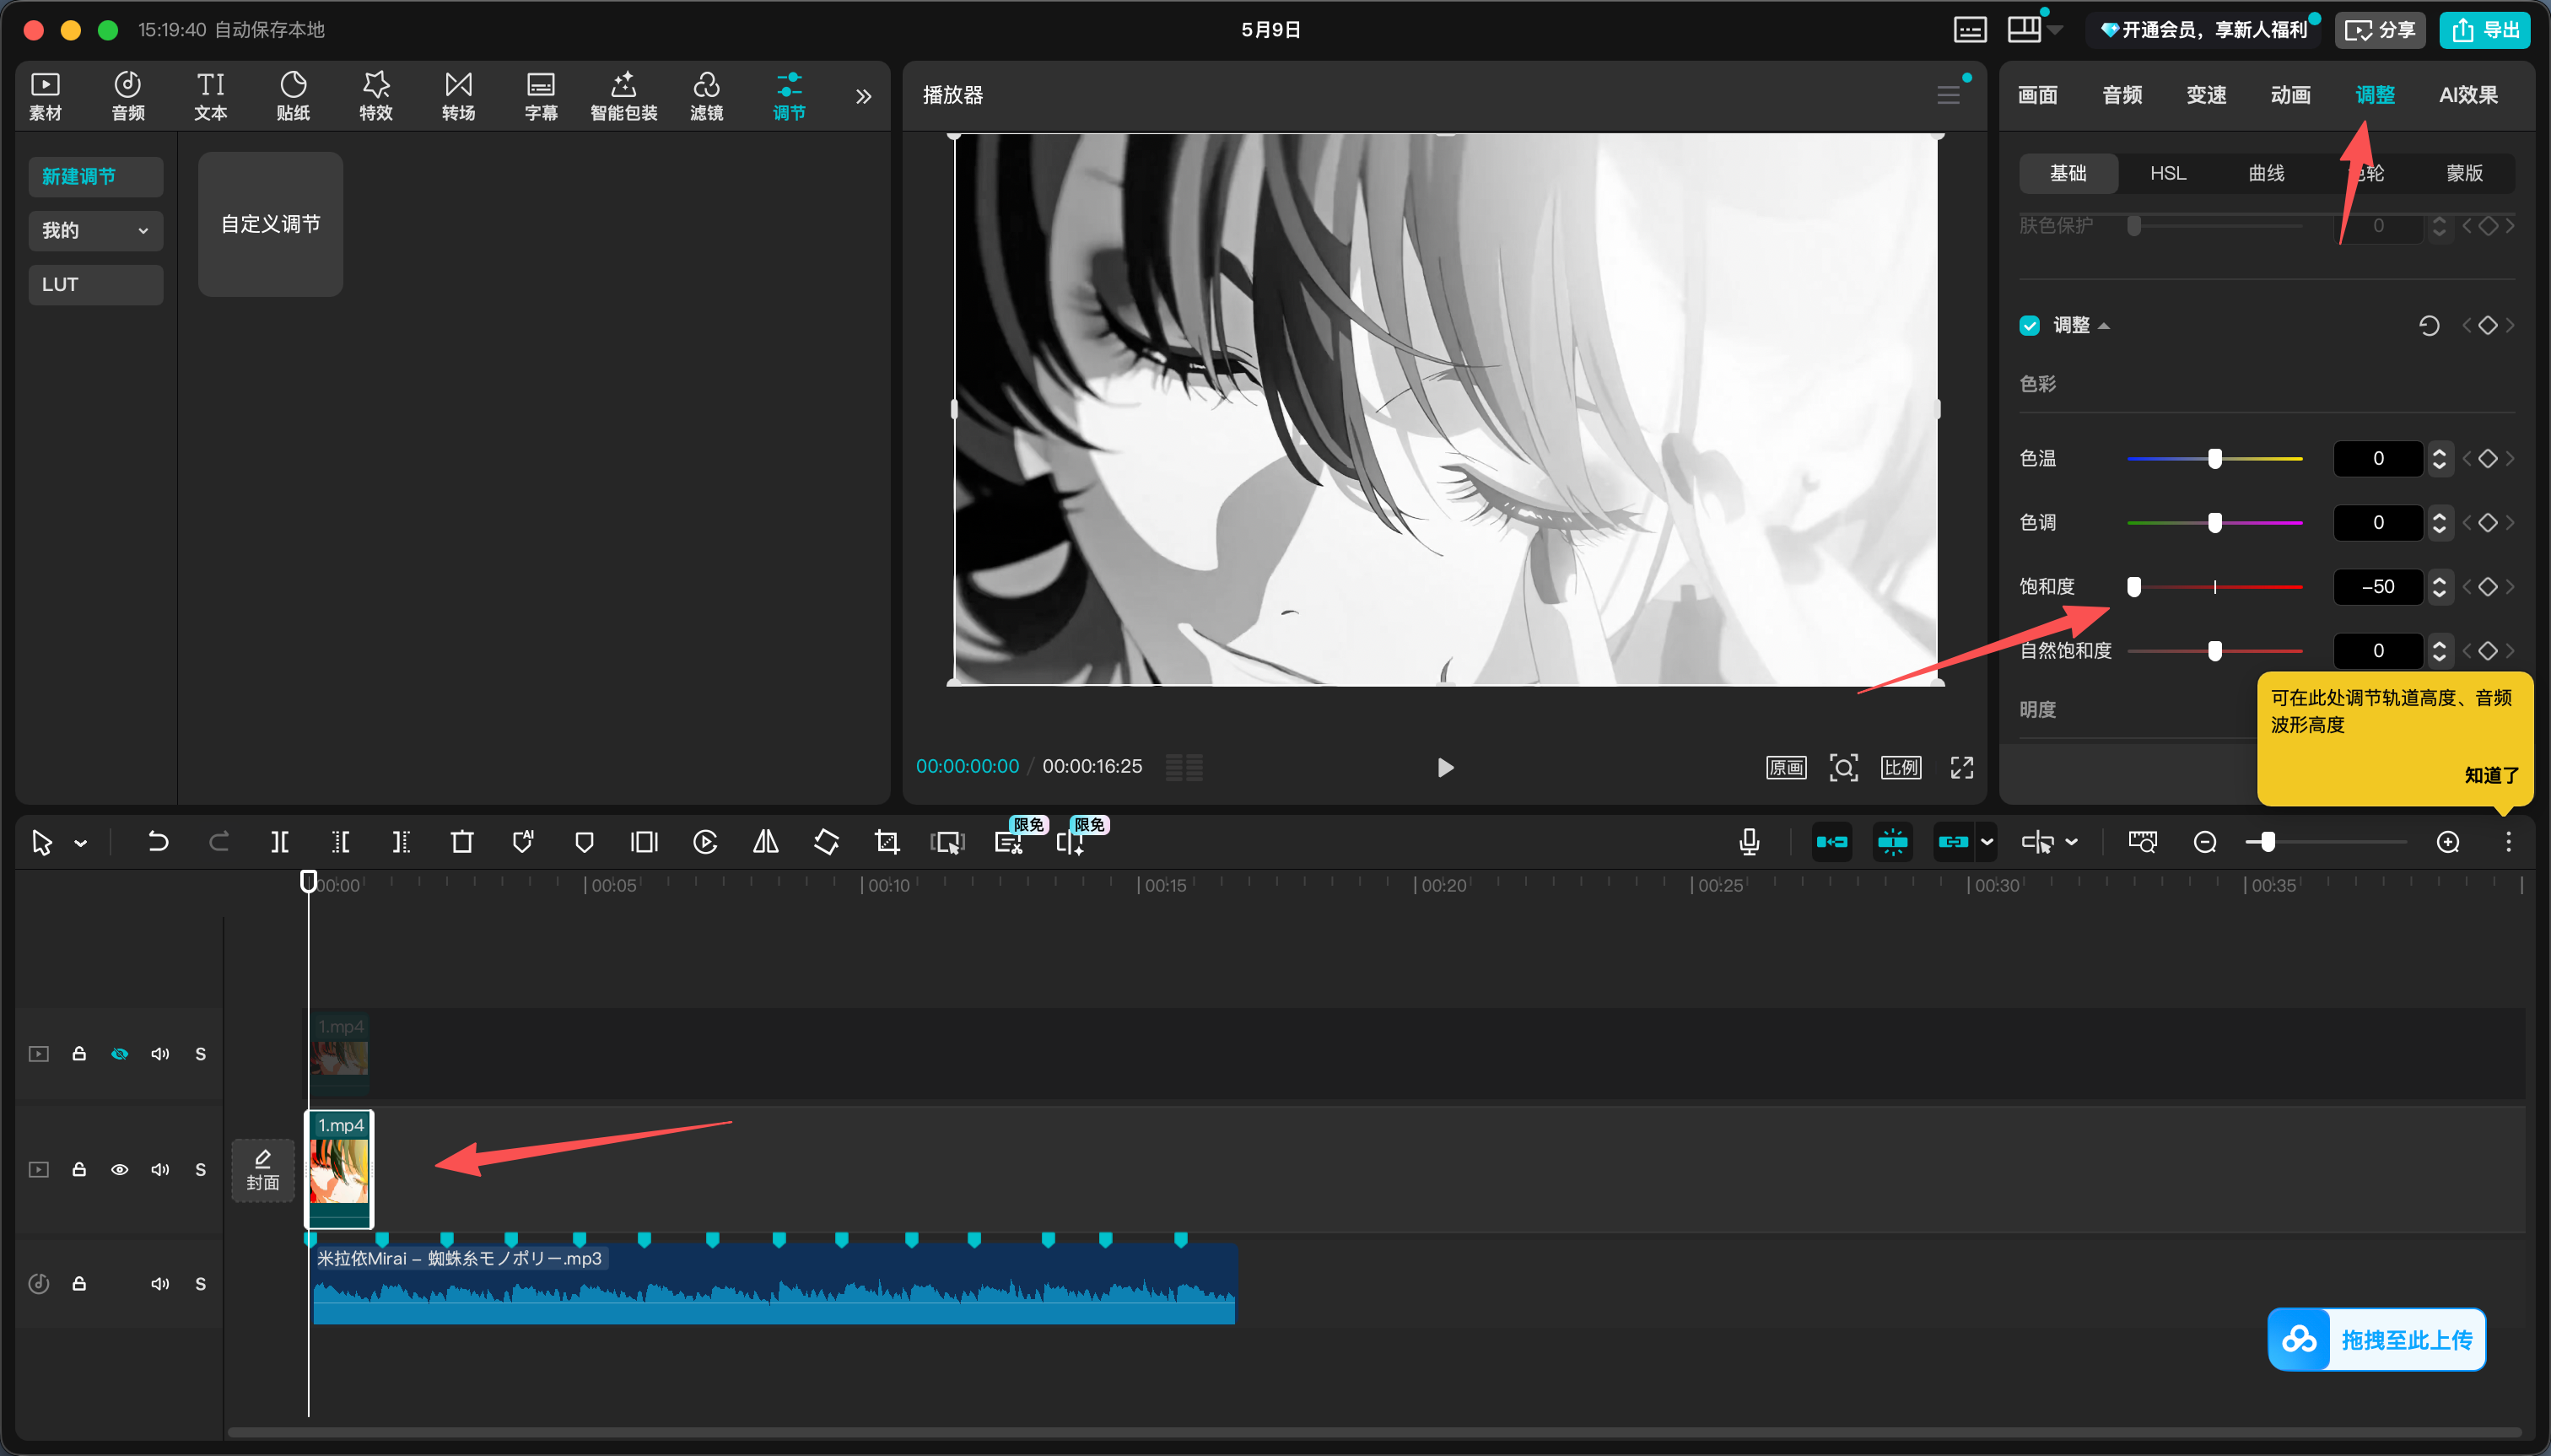Viewport: 2551px width, 1456px height.
Task: Add the 自定义调节 custom adjustment card
Action: pyautogui.click(x=271, y=224)
